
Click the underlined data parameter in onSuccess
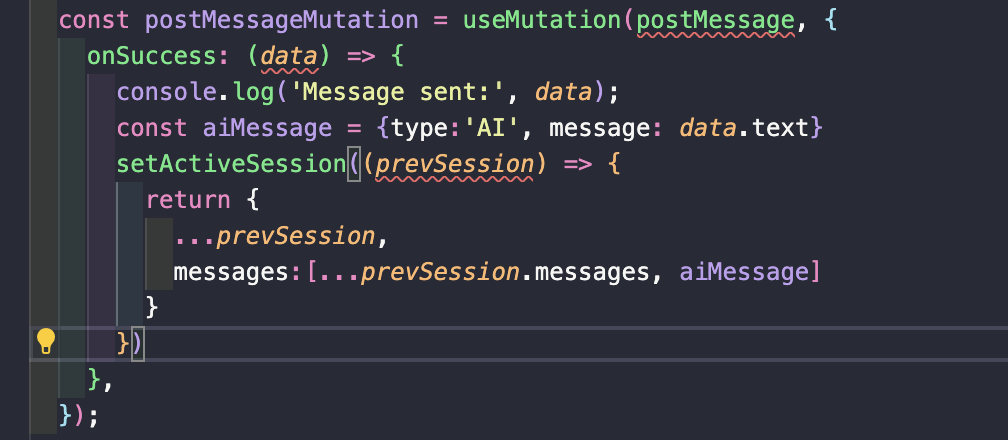pyautogui.click(x=289, y=57)
